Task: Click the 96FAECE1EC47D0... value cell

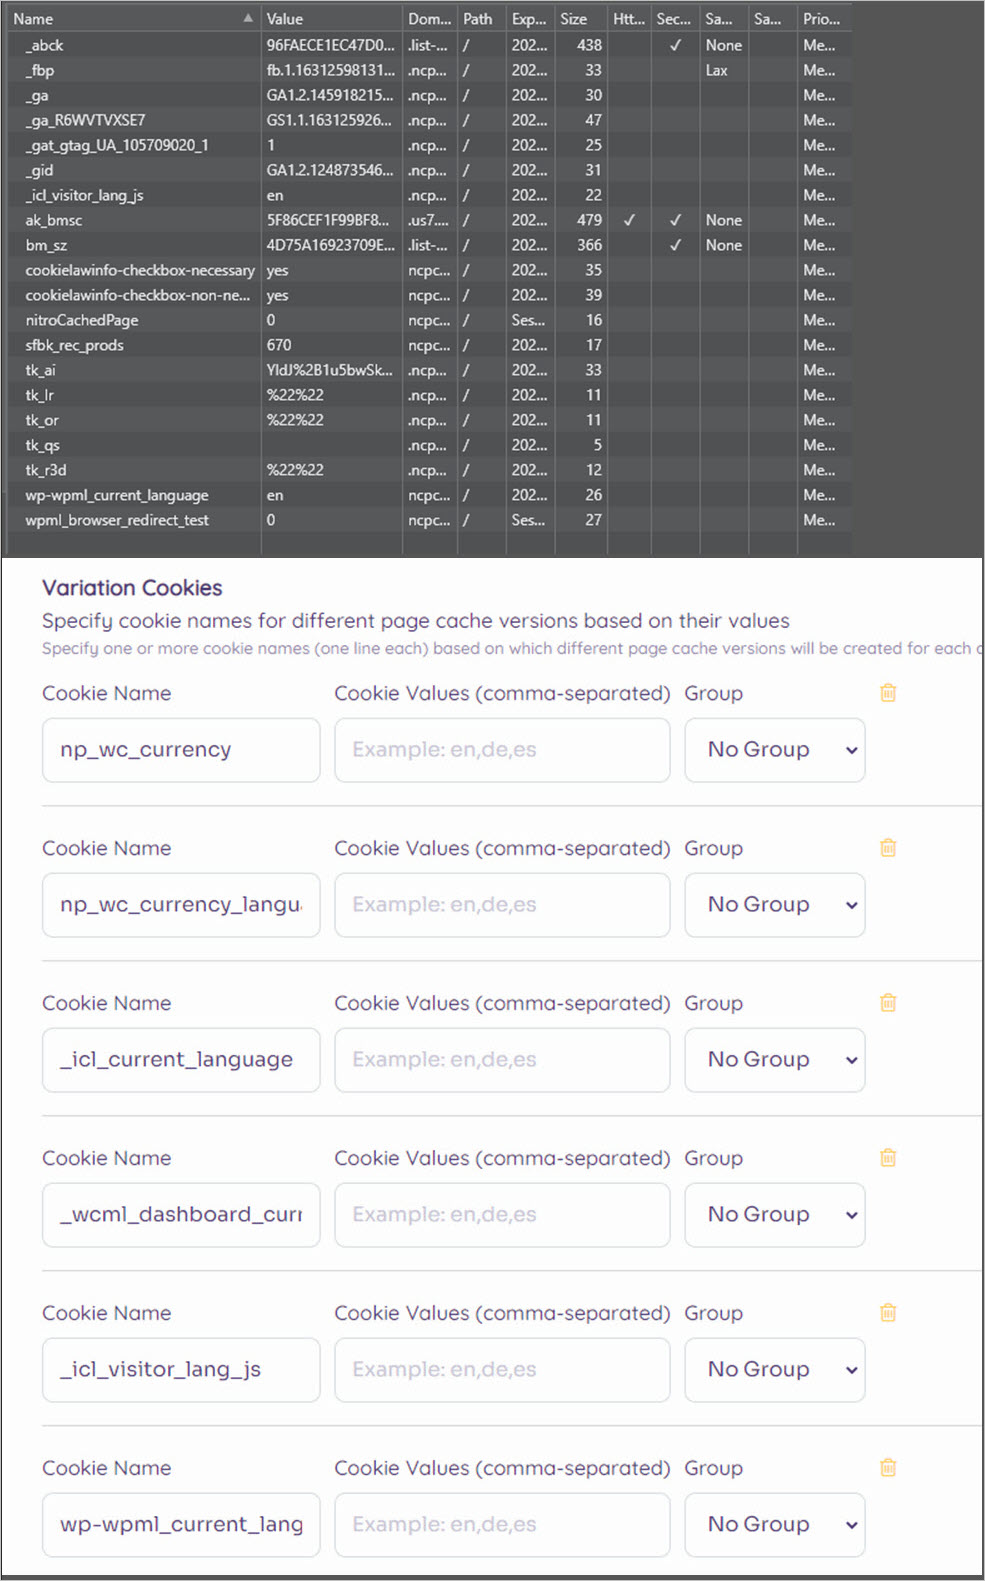Action: (x=331, y=45)
